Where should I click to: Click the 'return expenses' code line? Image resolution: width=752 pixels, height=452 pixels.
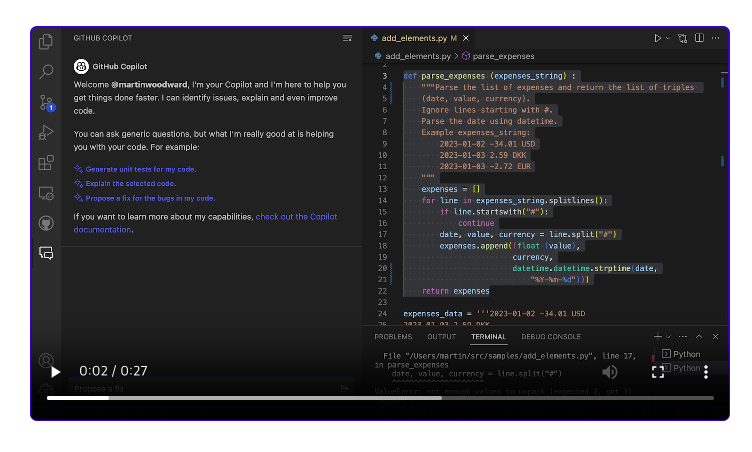(x=455, y=291)
